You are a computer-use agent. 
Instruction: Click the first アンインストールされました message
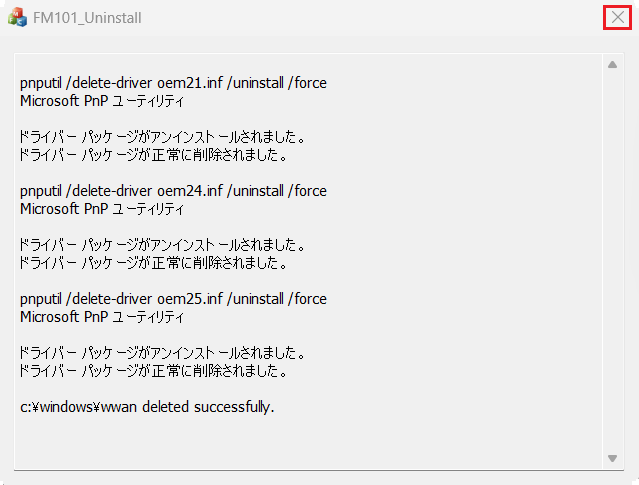(x=162, y=137)
